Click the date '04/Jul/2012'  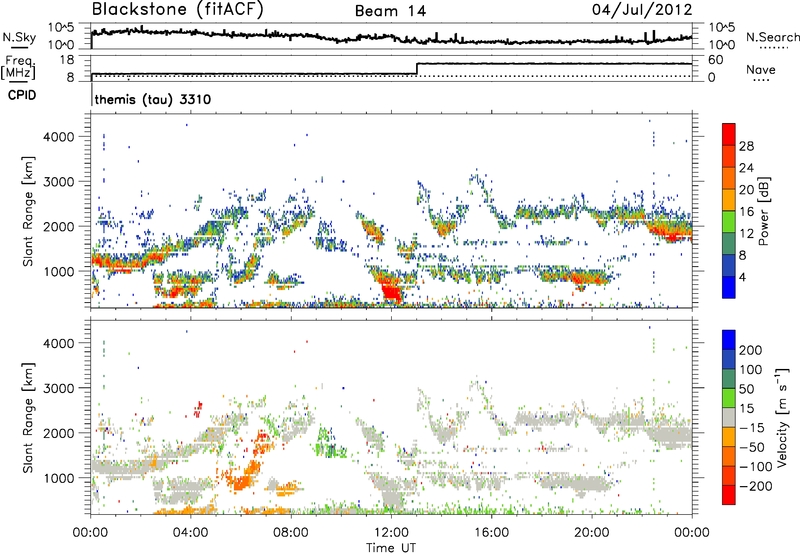click(642, 10)
